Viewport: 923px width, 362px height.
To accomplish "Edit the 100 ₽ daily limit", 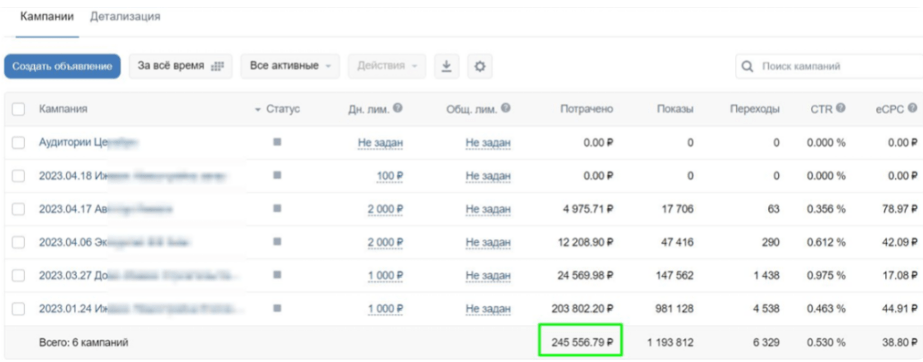I will 390,175.
